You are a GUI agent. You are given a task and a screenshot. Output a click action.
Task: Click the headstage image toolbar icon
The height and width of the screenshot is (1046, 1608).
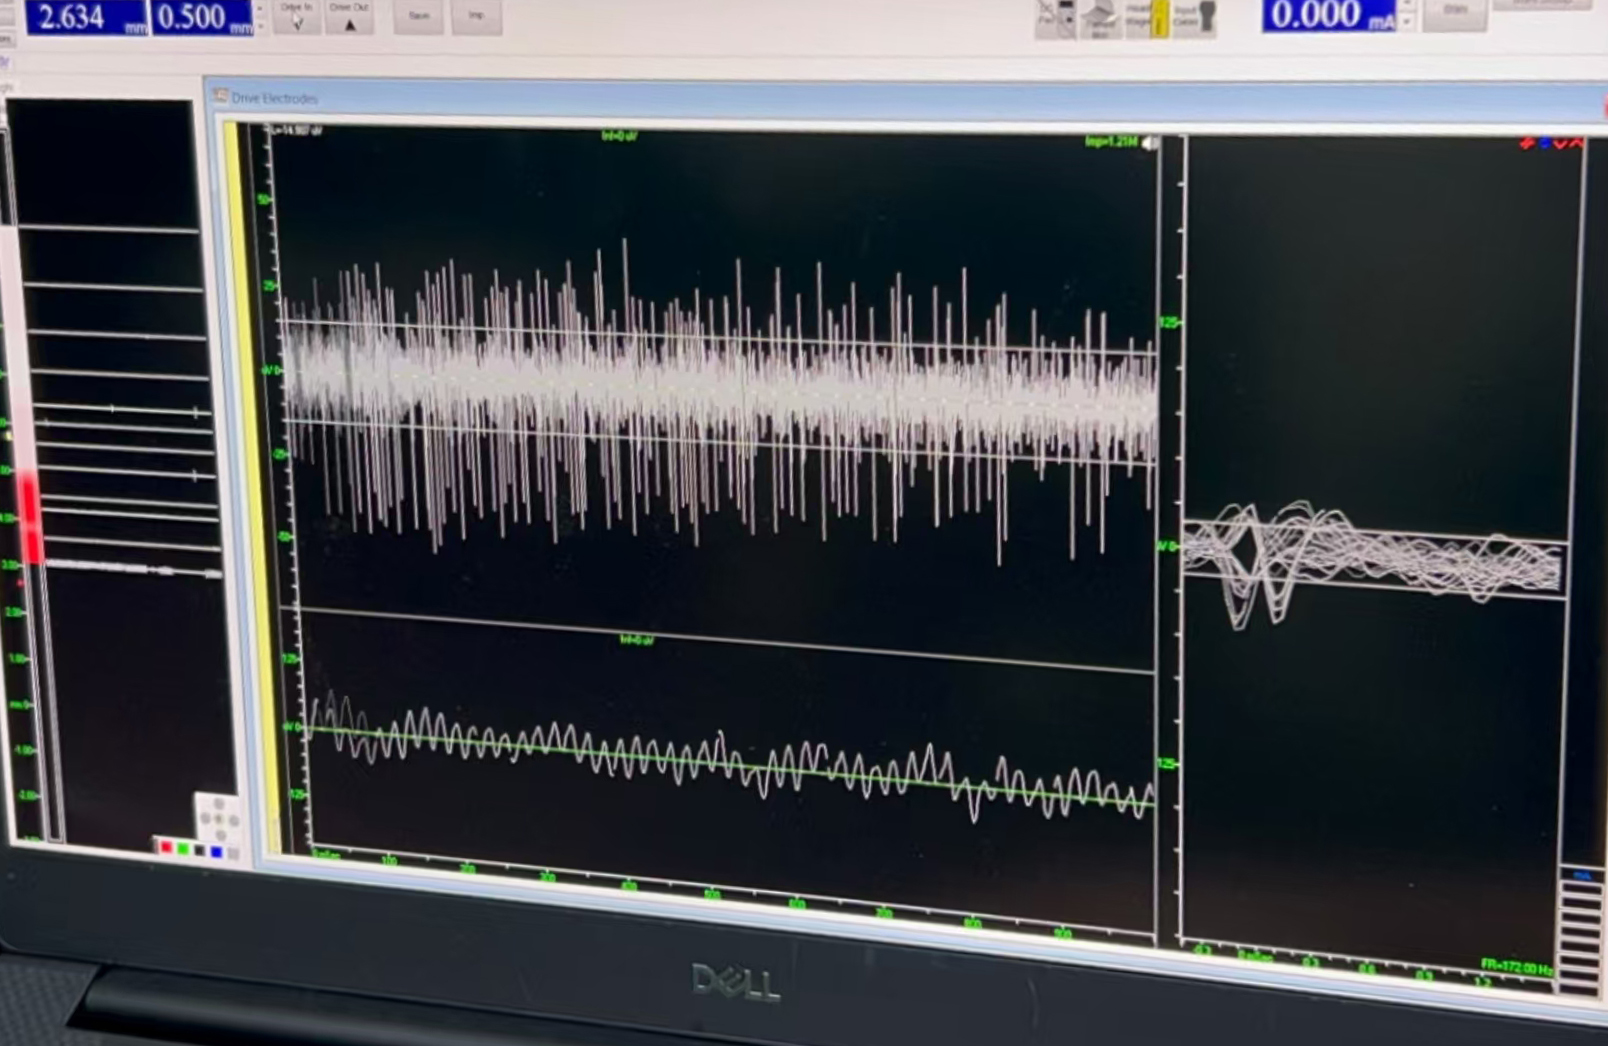click(x=1100, y=19)
